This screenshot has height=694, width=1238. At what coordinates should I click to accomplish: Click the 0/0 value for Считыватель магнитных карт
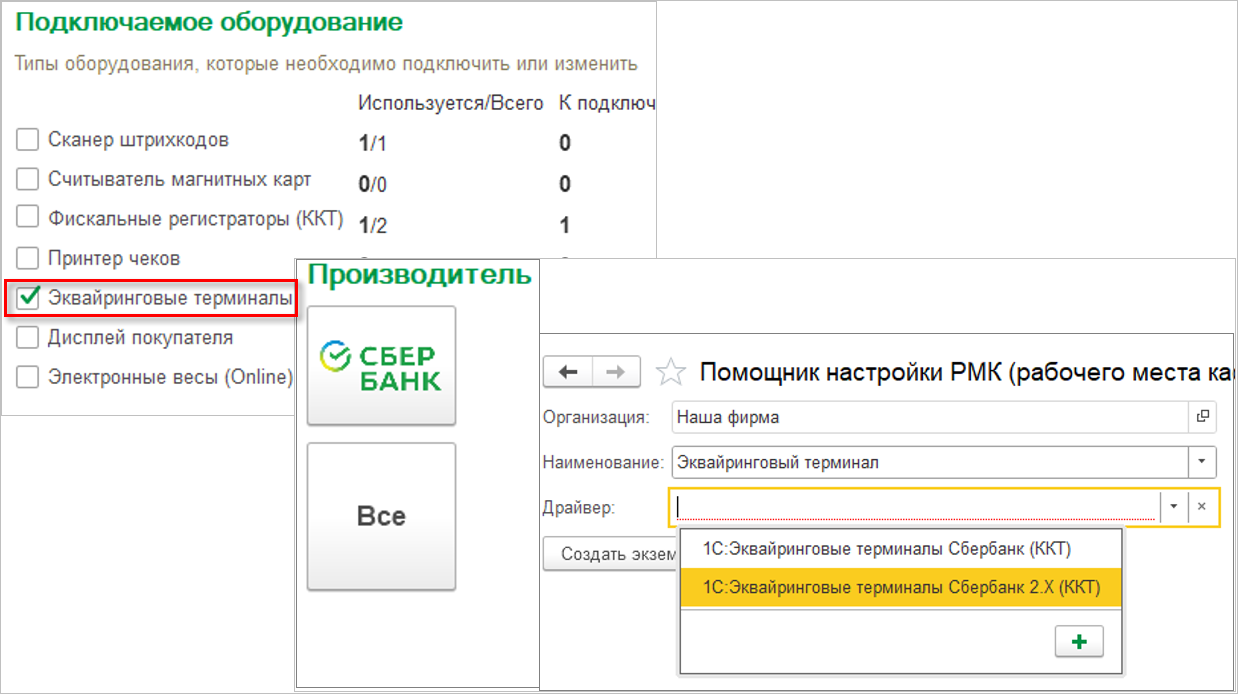(373, 184)
